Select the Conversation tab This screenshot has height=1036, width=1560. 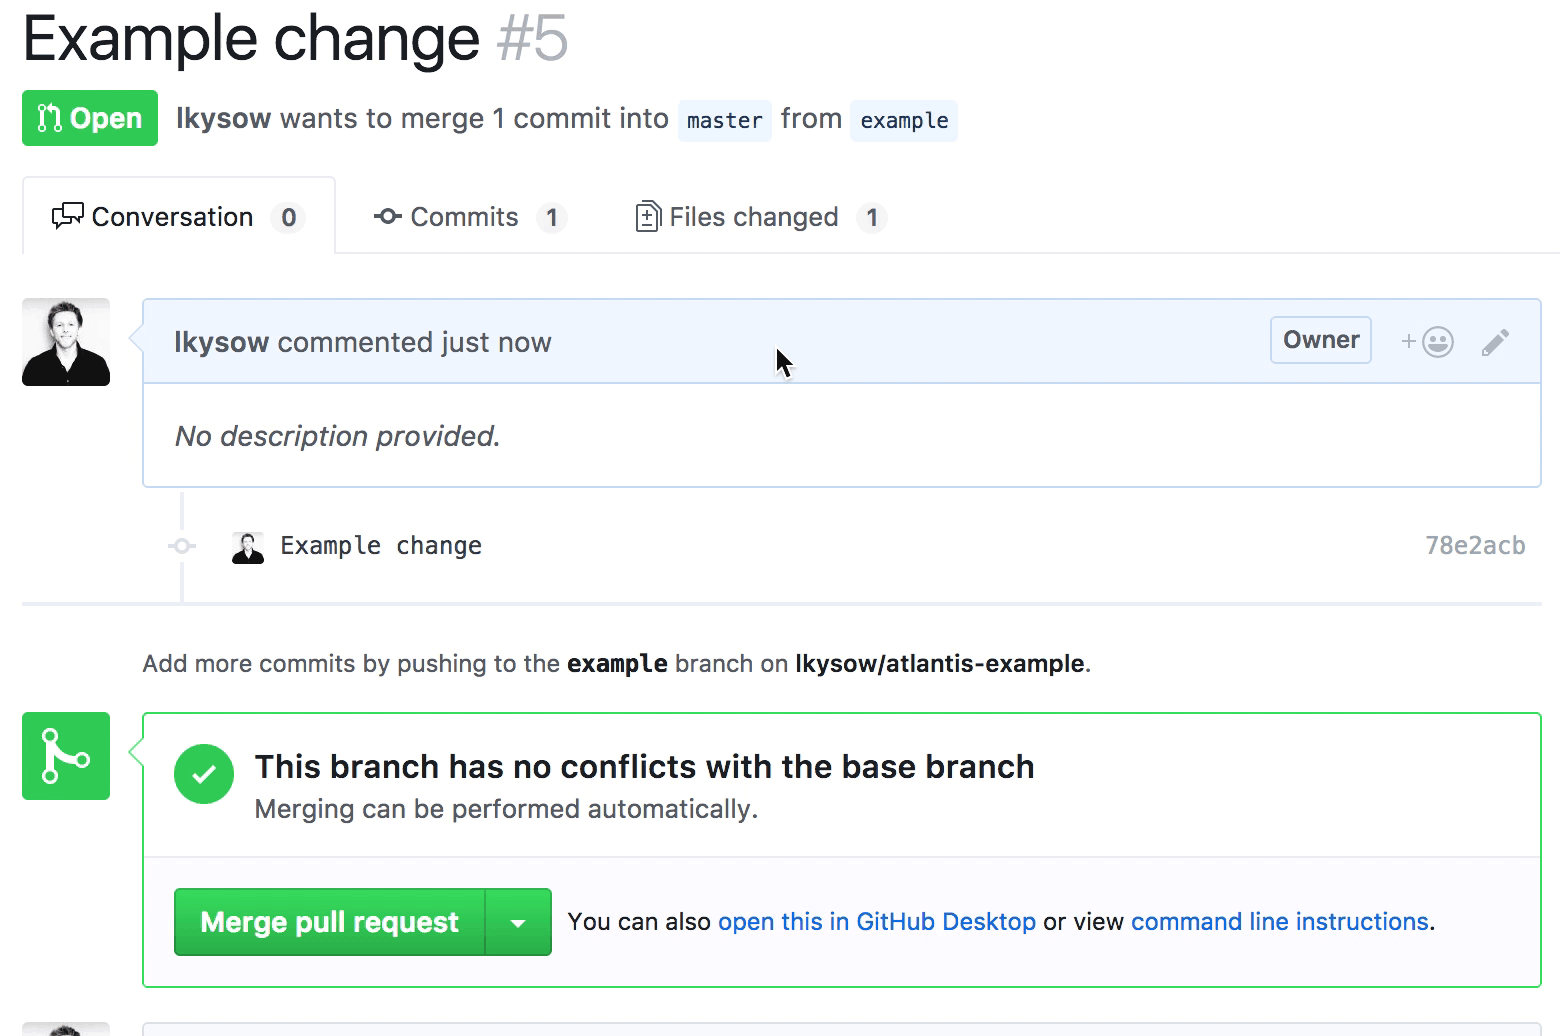click(179, 217)
